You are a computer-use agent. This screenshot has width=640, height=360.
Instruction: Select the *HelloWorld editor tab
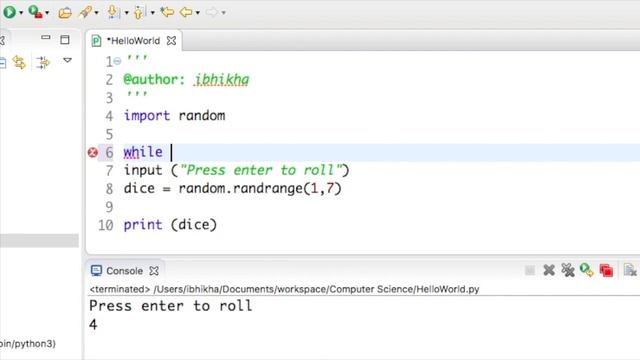(x=133, y=41)
